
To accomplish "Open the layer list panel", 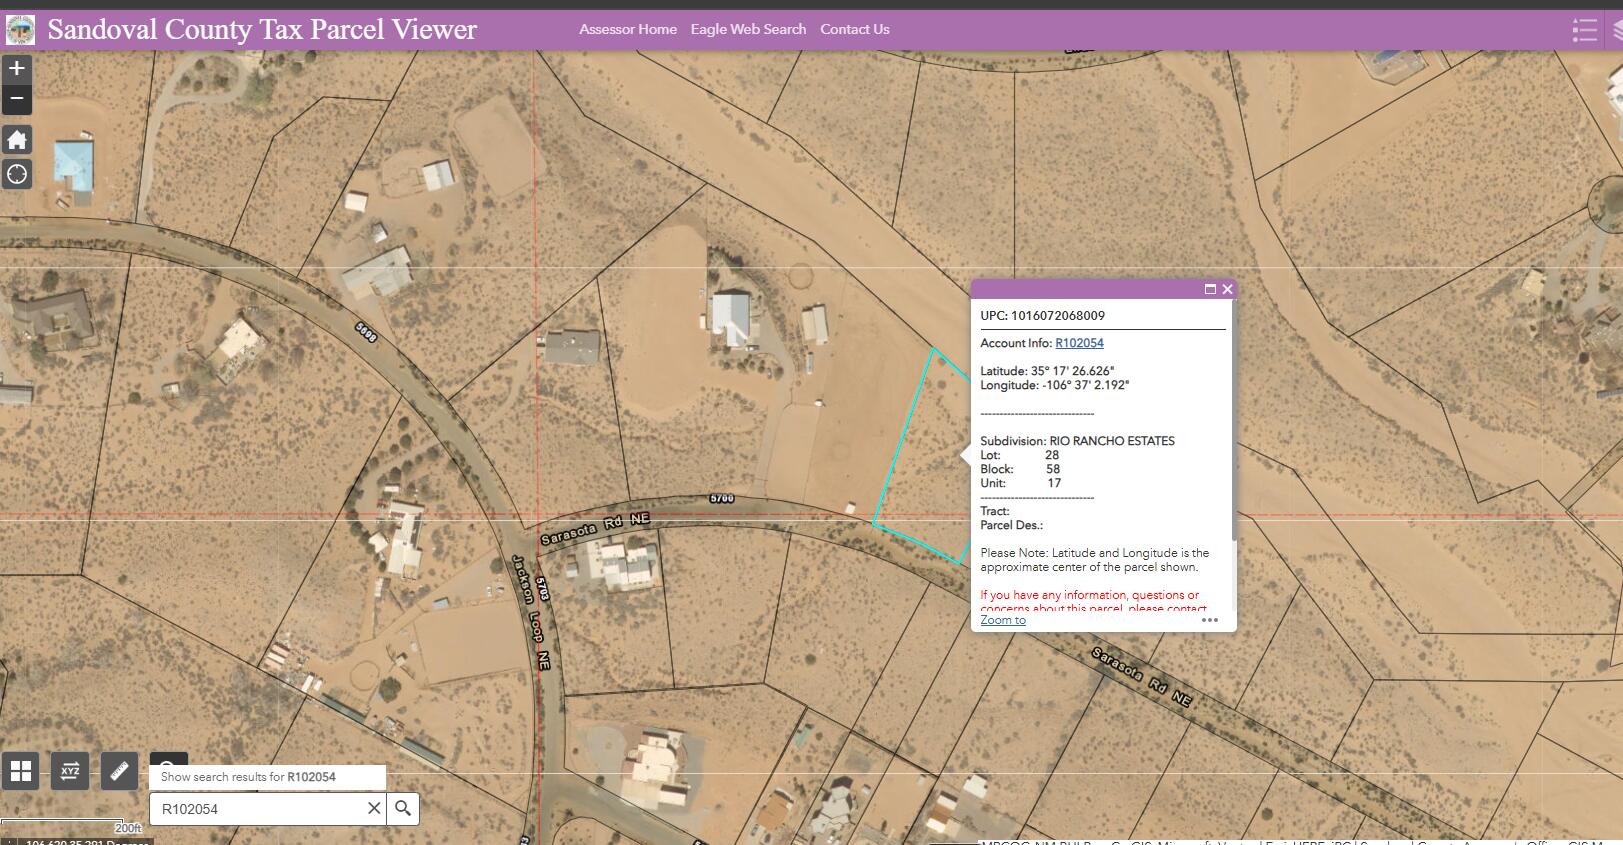I will click(1615, 30).
